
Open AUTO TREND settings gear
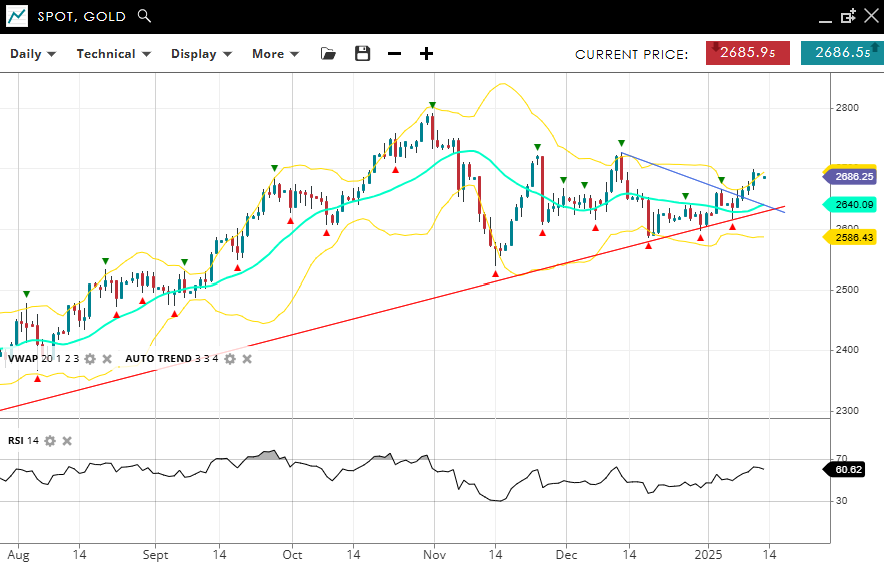point(230,359)
